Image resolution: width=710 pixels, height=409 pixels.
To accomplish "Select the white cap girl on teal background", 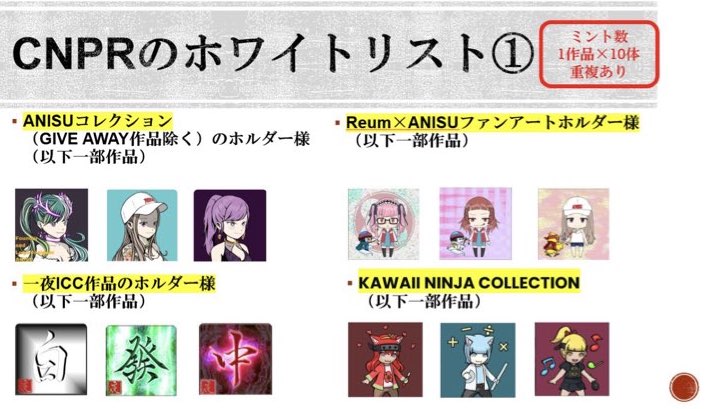I will tap(142, 225).
